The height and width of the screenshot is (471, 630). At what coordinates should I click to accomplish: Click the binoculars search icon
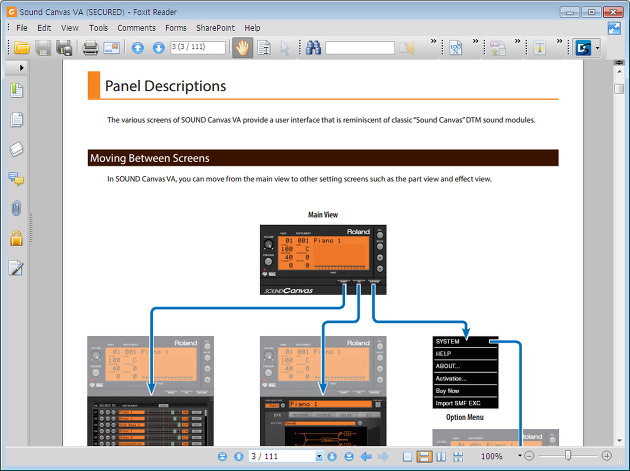coord(313,48)
